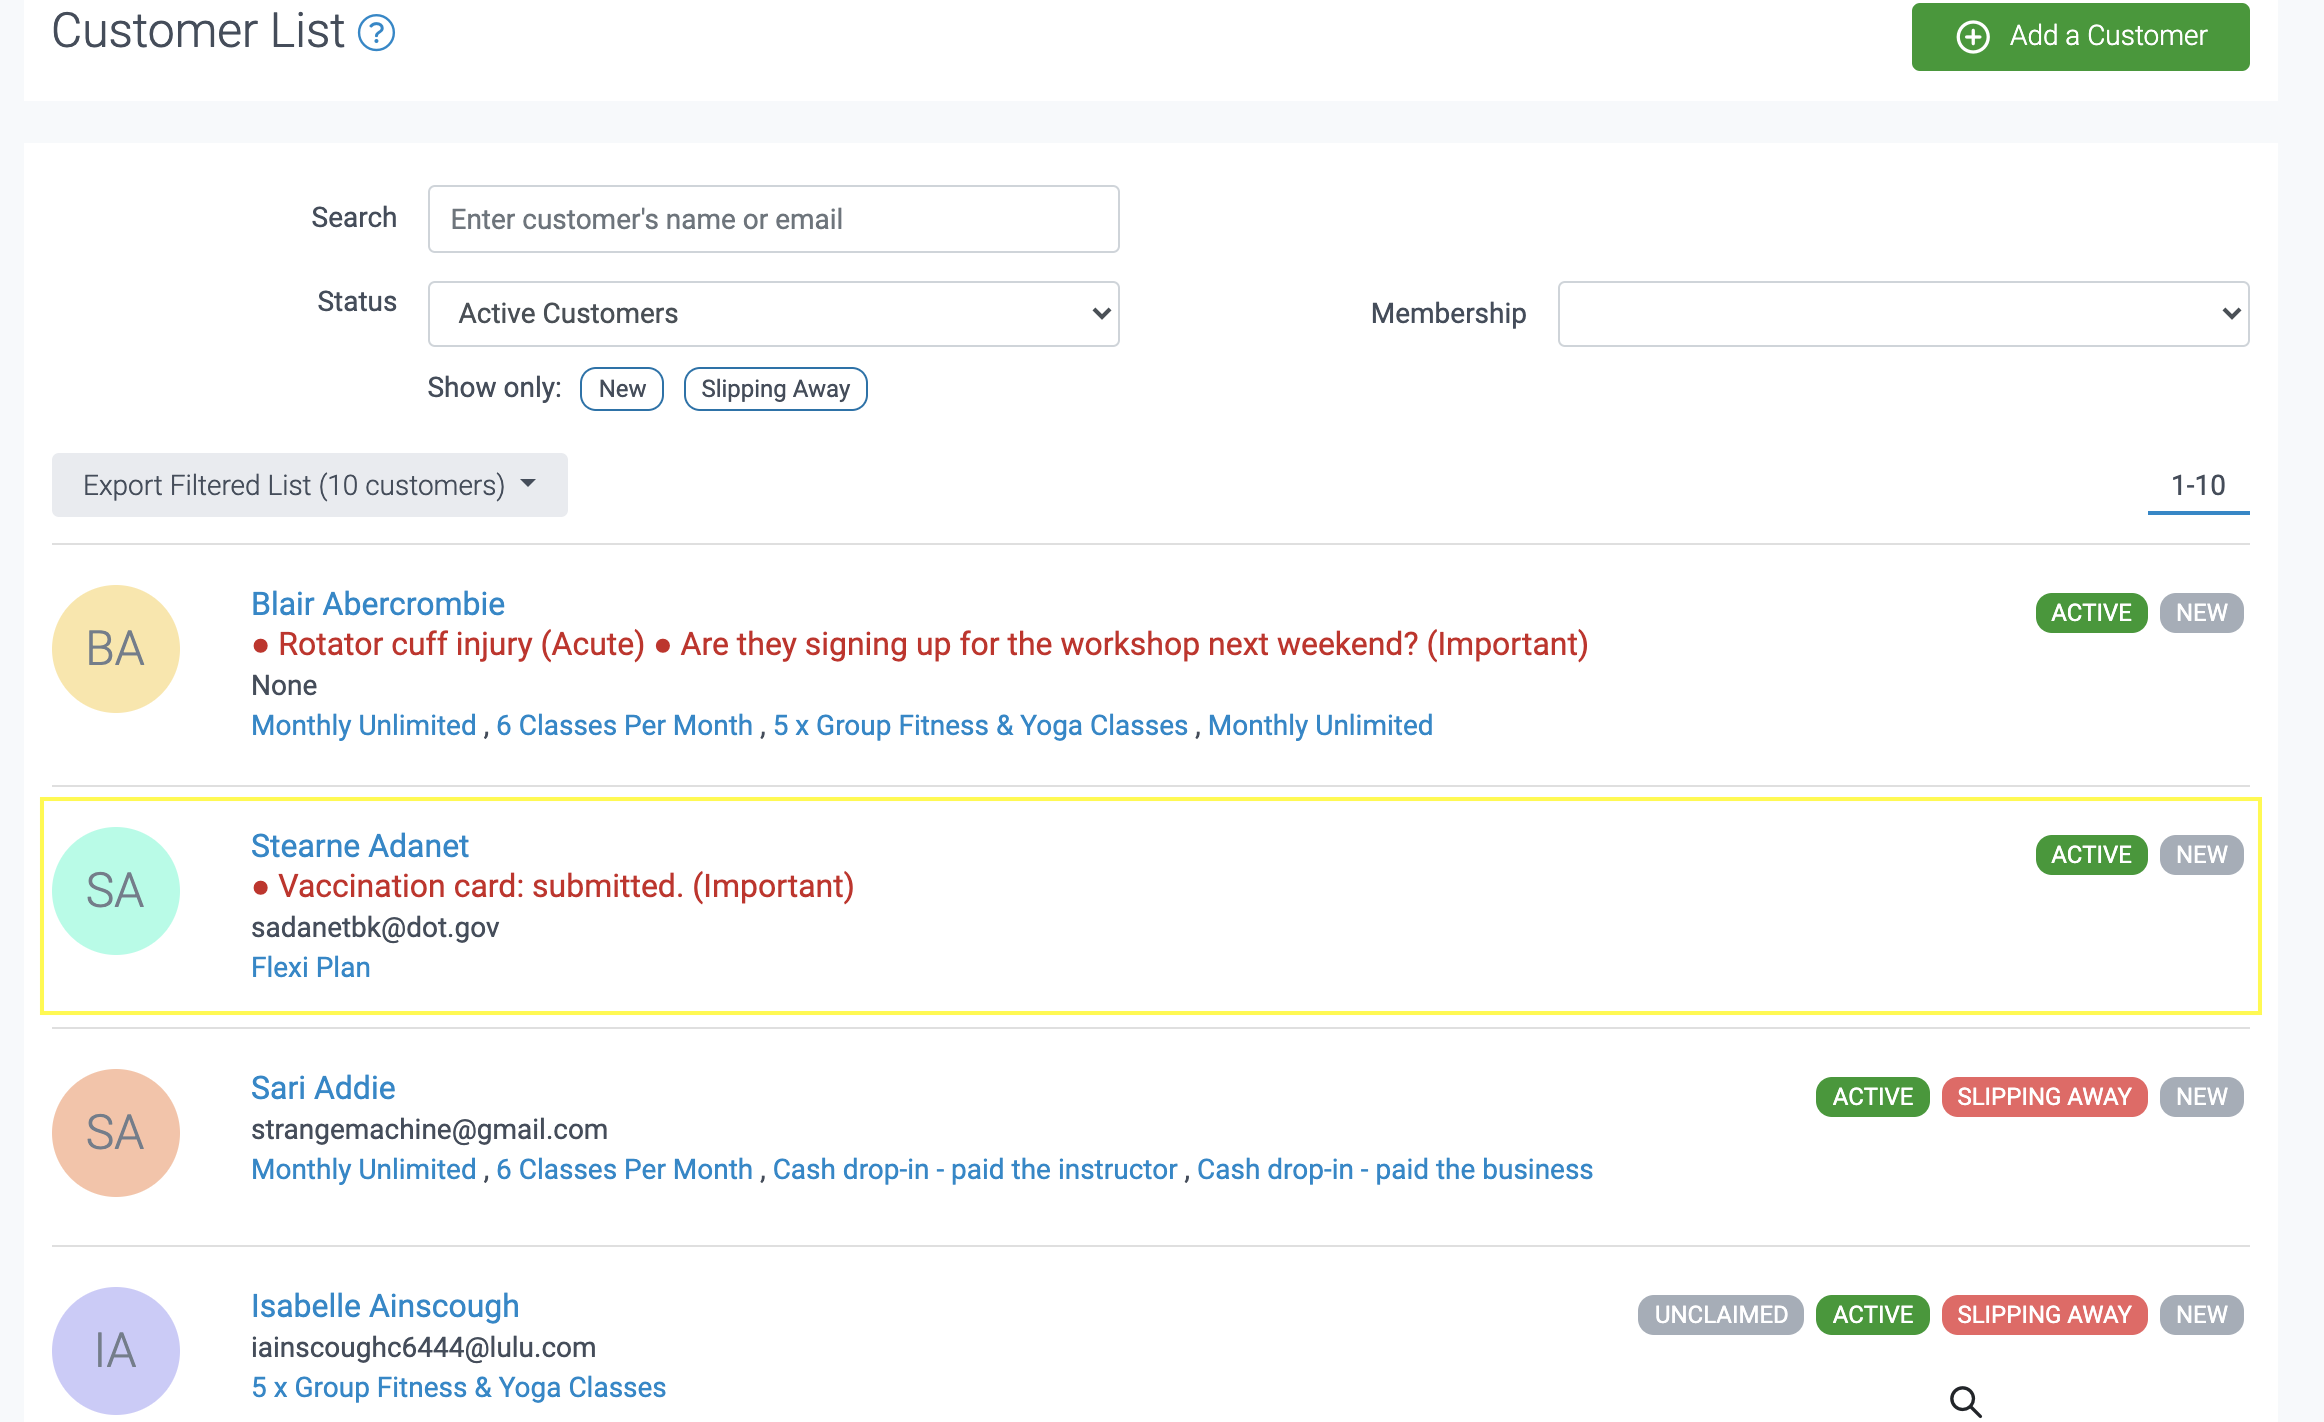Click Isabelle Ainscough's Unclaimed badge
Viewport: 2324px width, 1422px height.
1720,1315
